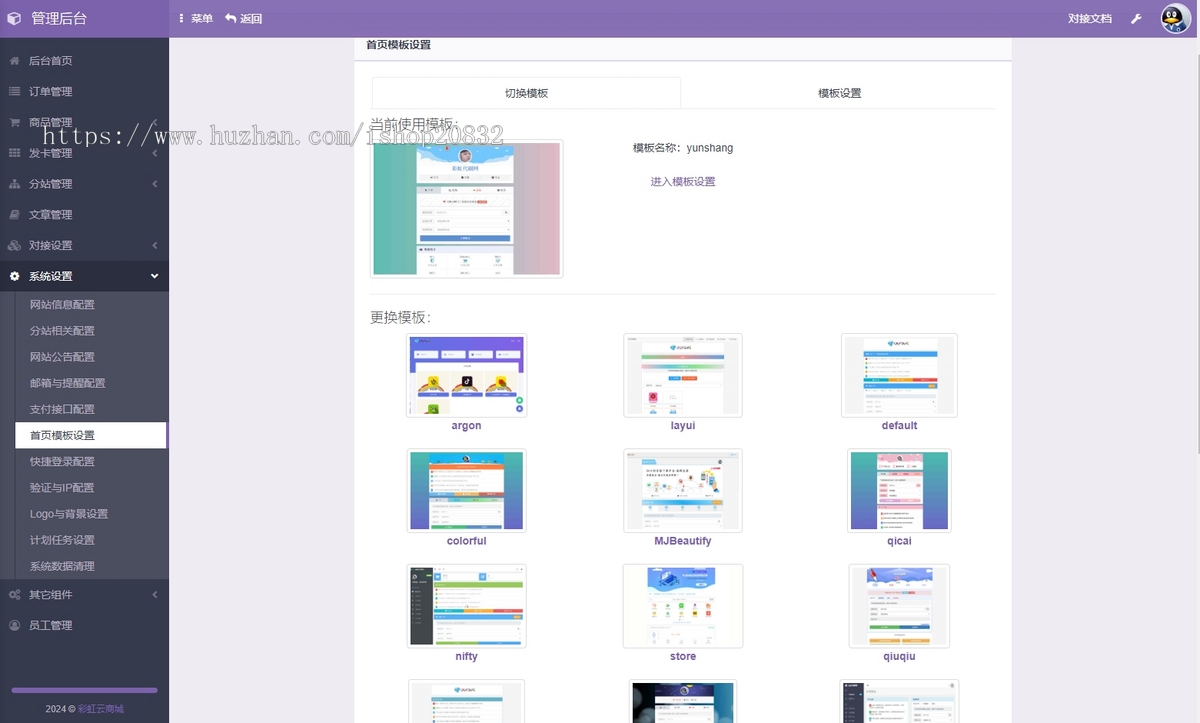Click the 员工管理 user icon
Viewport: 1200px width, 723px height.
coord(14,626)
